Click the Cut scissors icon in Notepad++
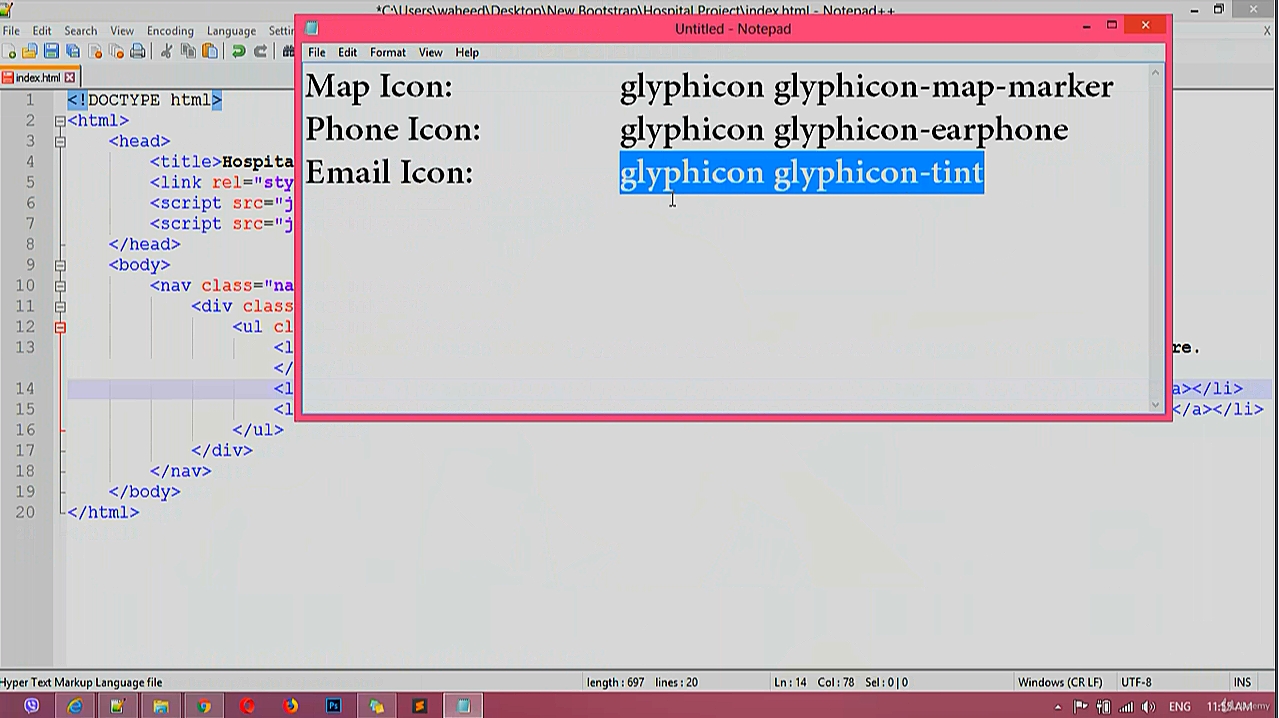This screenshot has width=1279, height=718. click(166, 52)
